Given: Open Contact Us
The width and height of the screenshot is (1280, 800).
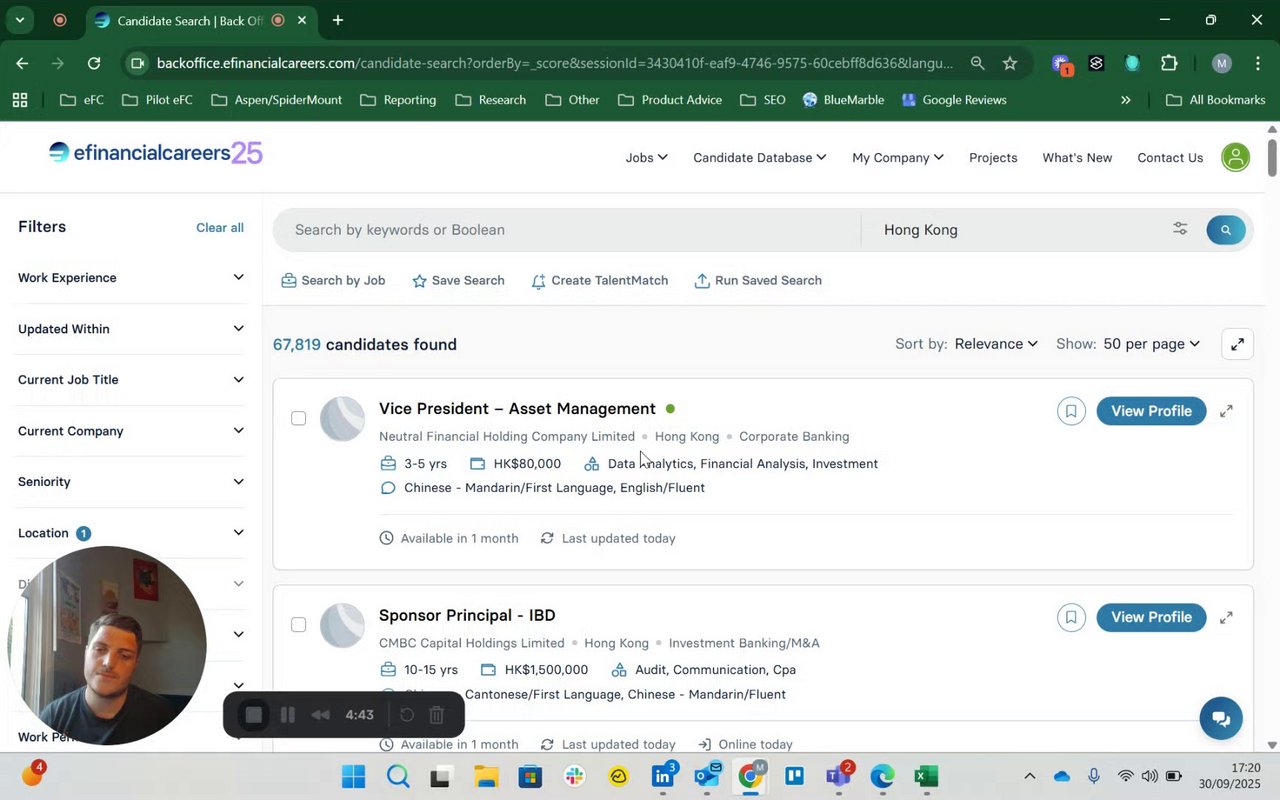Looking at the screenshot, I should coord(1170,158).
